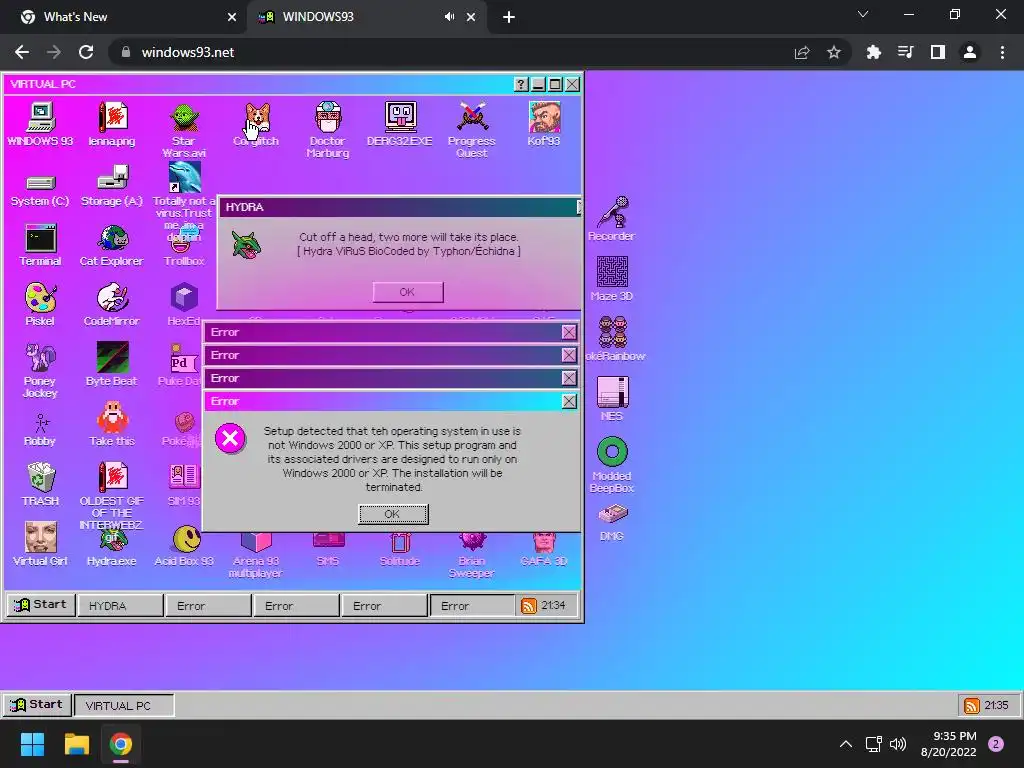
Task: Open the Kof93 icon
Action: pos(544,118)
